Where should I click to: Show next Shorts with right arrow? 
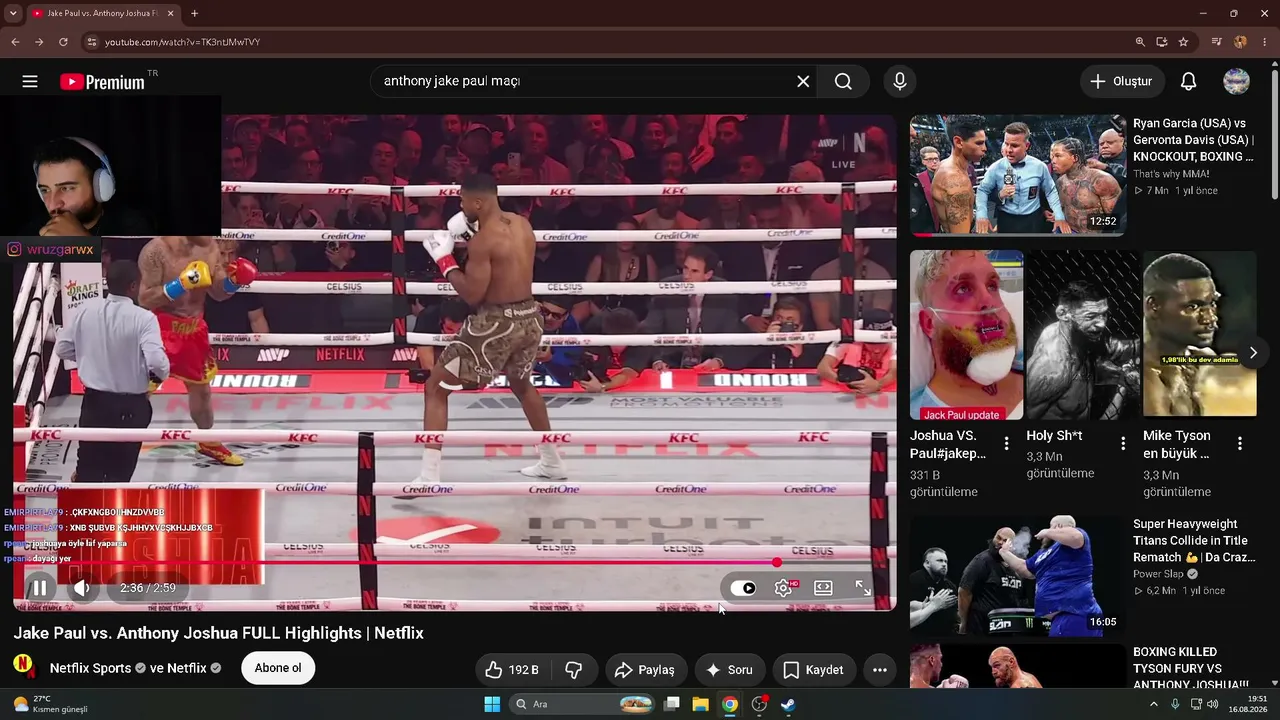coord(1253,353)
